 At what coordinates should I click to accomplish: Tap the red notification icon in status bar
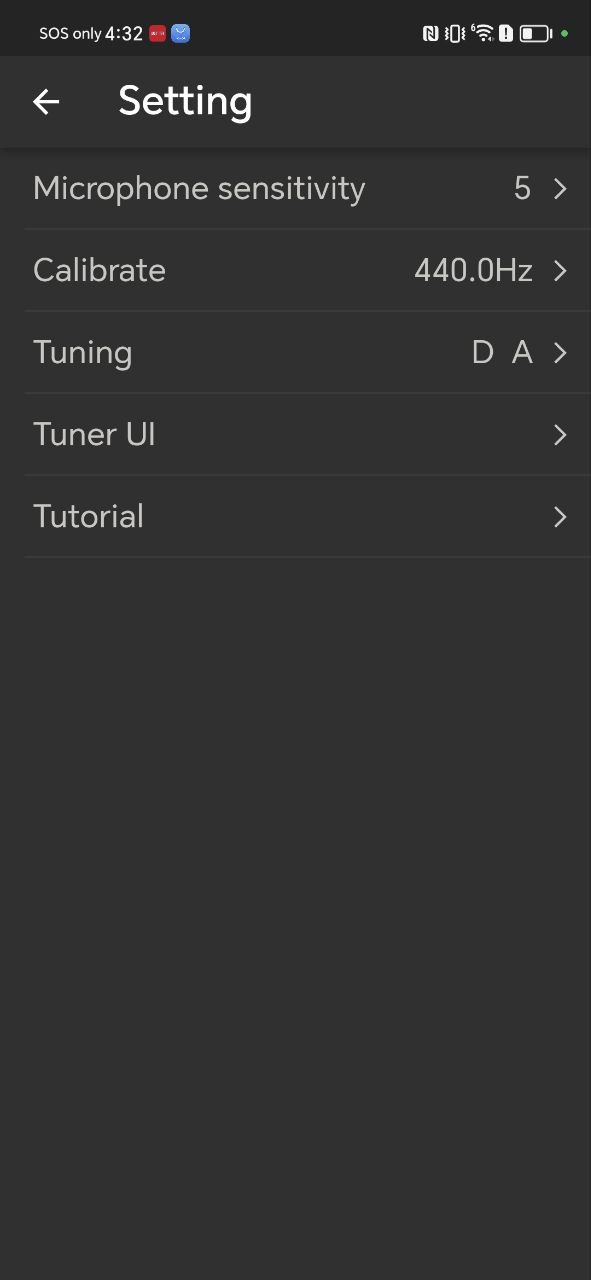pyautogui.click(x=157, y=33)
